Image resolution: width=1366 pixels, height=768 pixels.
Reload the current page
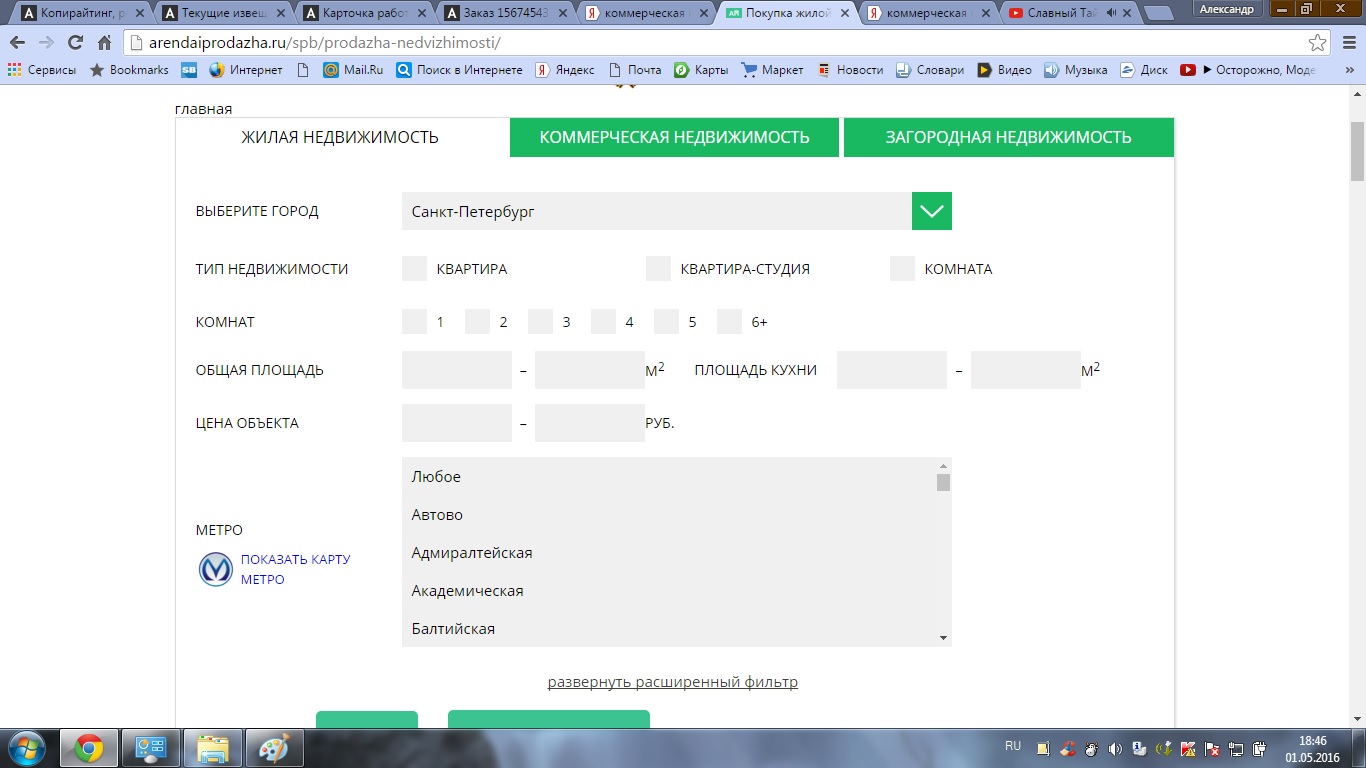75,43
